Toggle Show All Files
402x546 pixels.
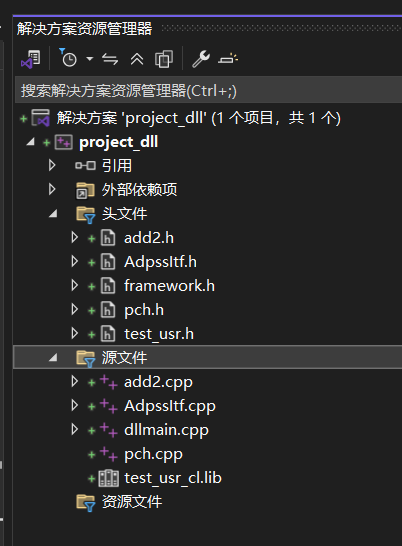tap(164, 59)
